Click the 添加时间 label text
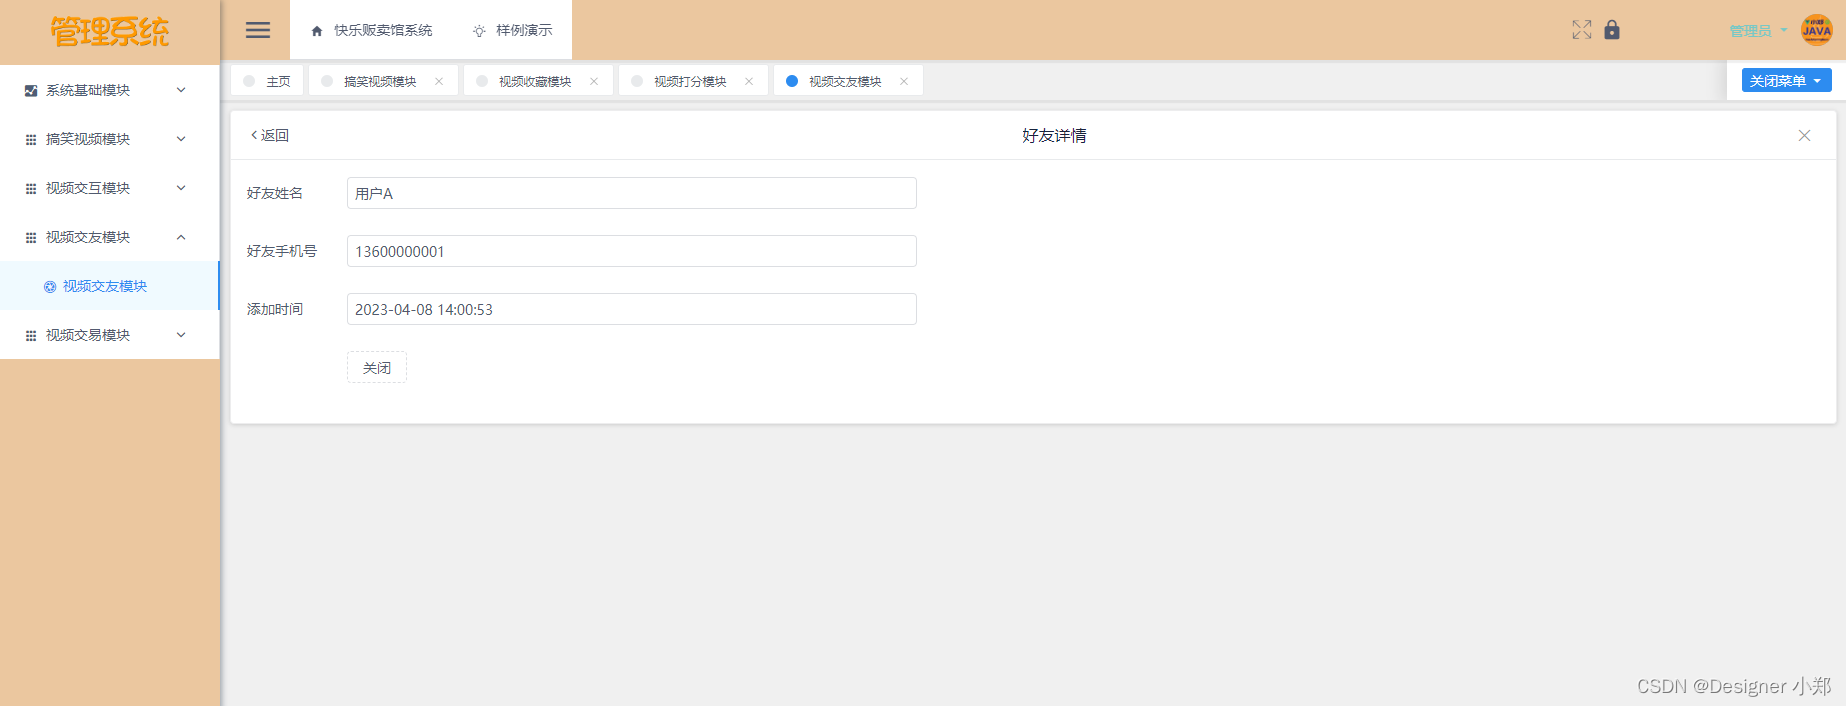 click(275, 309)
